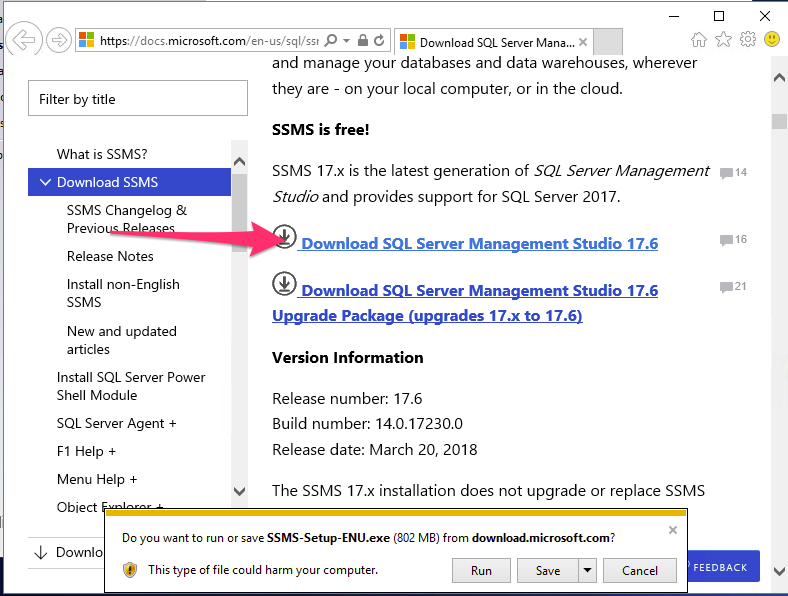Click the page scrollbar down arrow

point(779,571)
